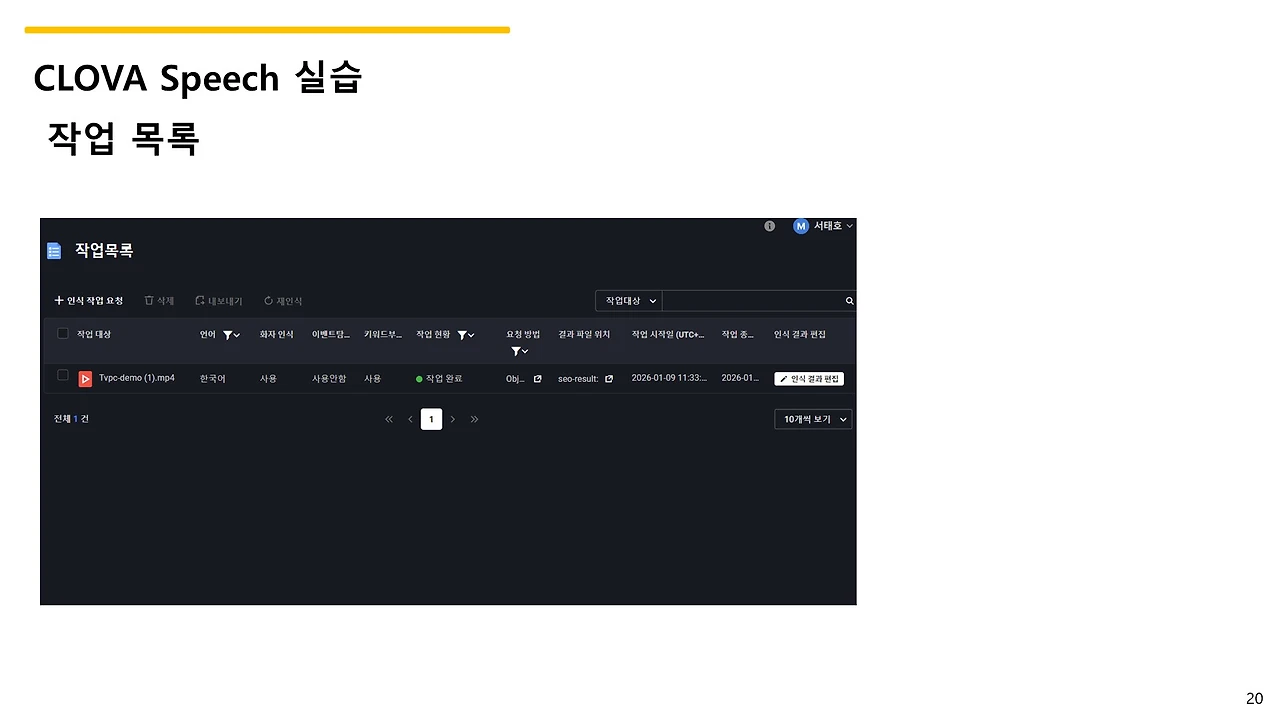Select page 1 in the pagination control

click(431, 419)
